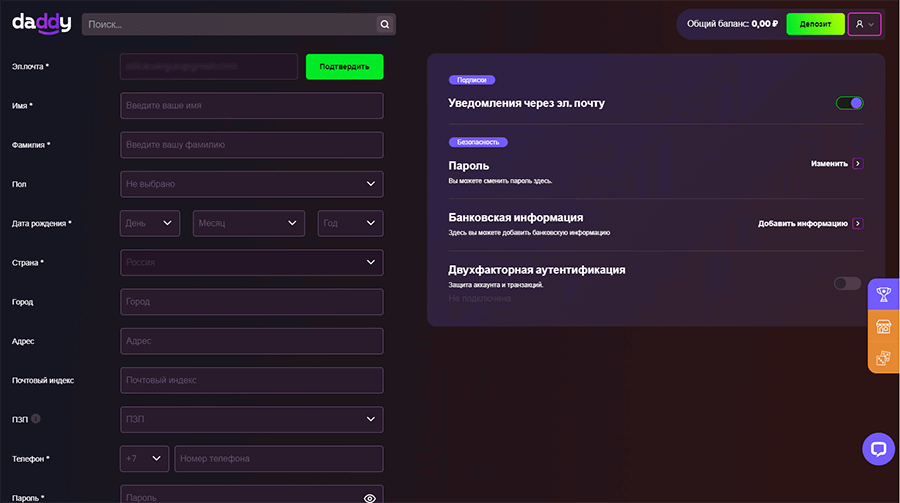The height and width of the screenshot is (503, 900).
Task: Open the user profile menu
Action: [x=864, y=24]
